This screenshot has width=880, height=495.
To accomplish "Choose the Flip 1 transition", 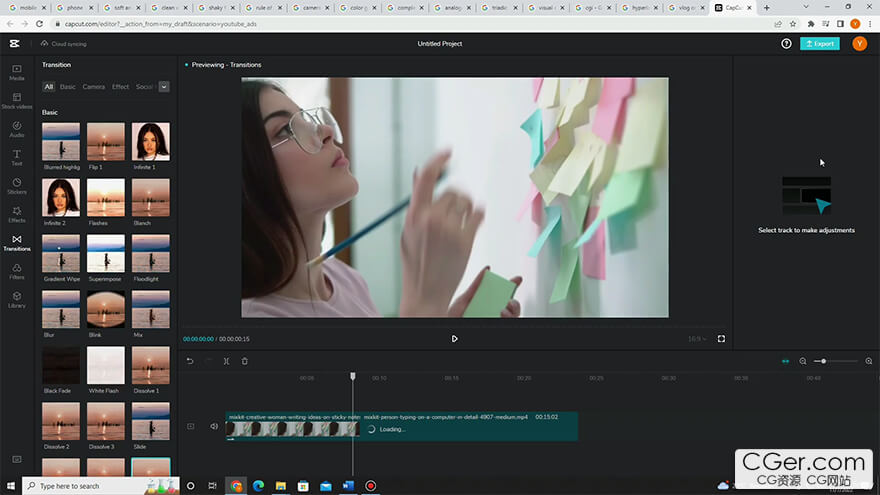I will coord(106,141).
